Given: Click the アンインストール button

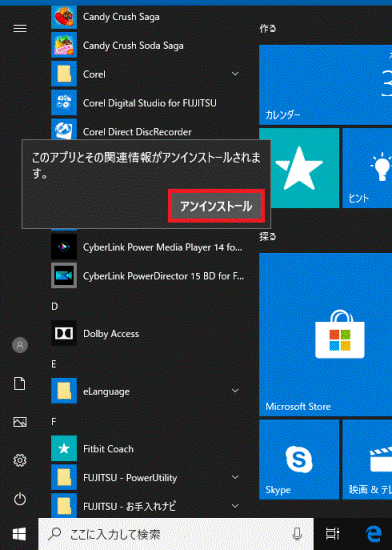Looking at the screenshot, I should tap(216, 206).
